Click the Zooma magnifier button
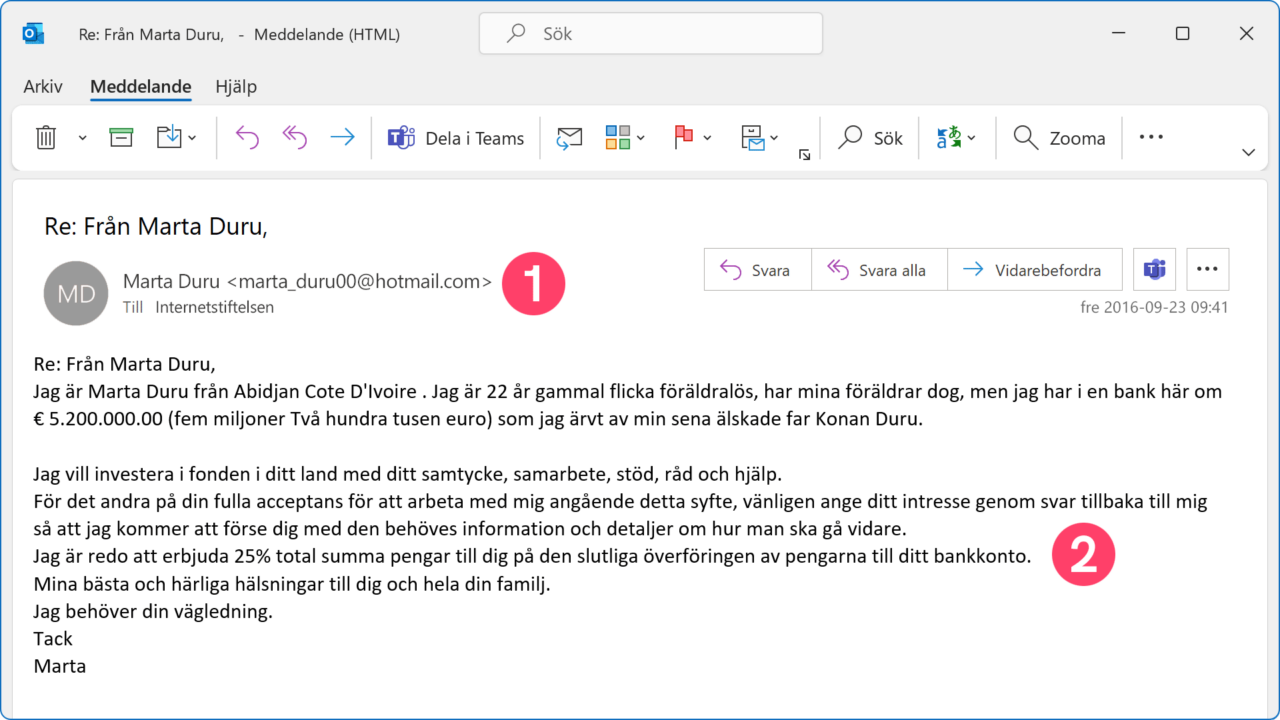The image size is (1280, 720). pos(1059,138)
